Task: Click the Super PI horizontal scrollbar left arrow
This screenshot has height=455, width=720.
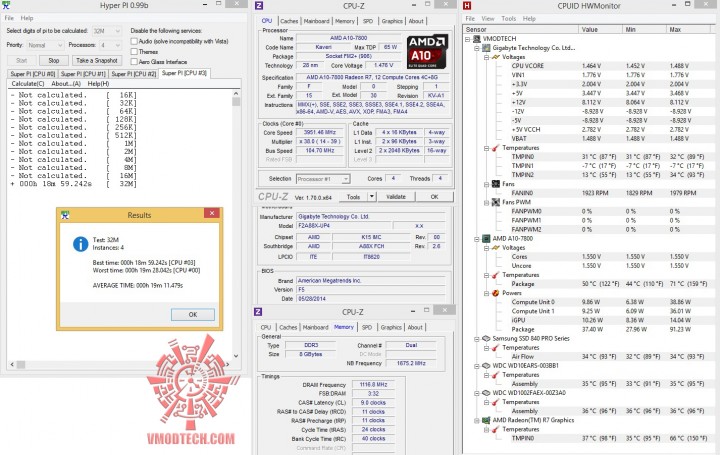Action: tap(12, 365)
